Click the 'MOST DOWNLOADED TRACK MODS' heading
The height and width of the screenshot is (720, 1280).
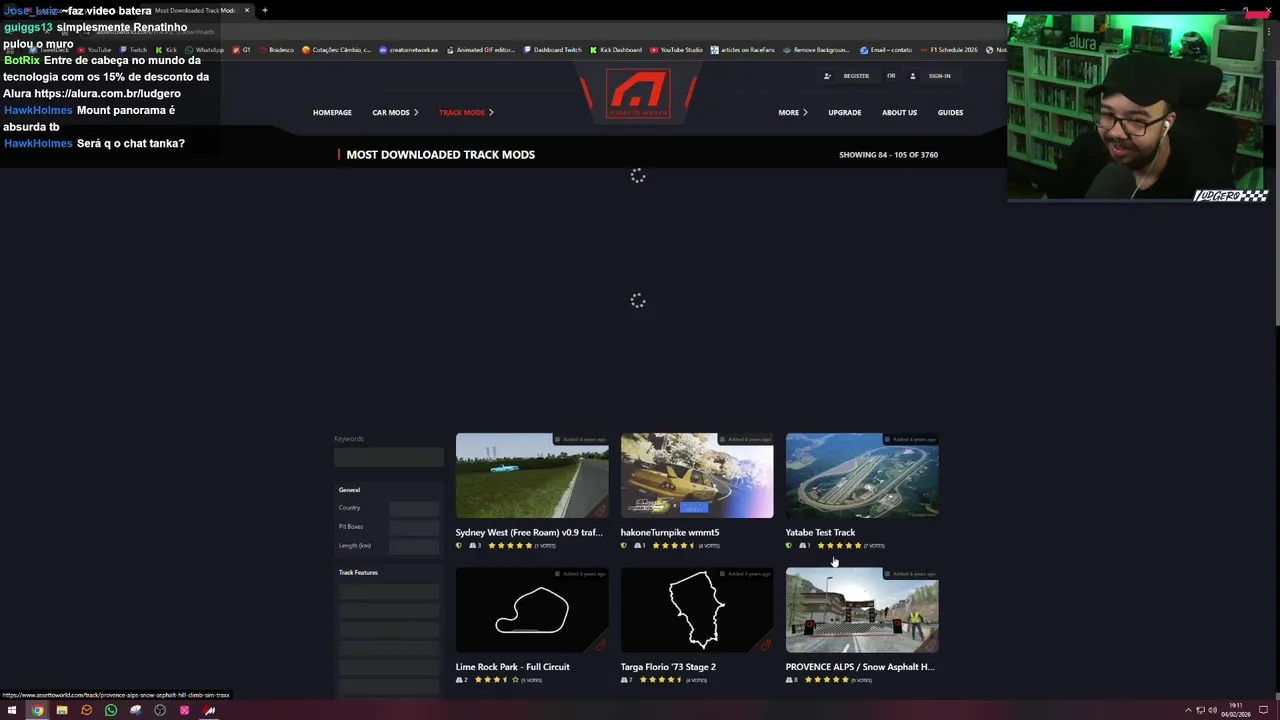(x=440, y=155)
